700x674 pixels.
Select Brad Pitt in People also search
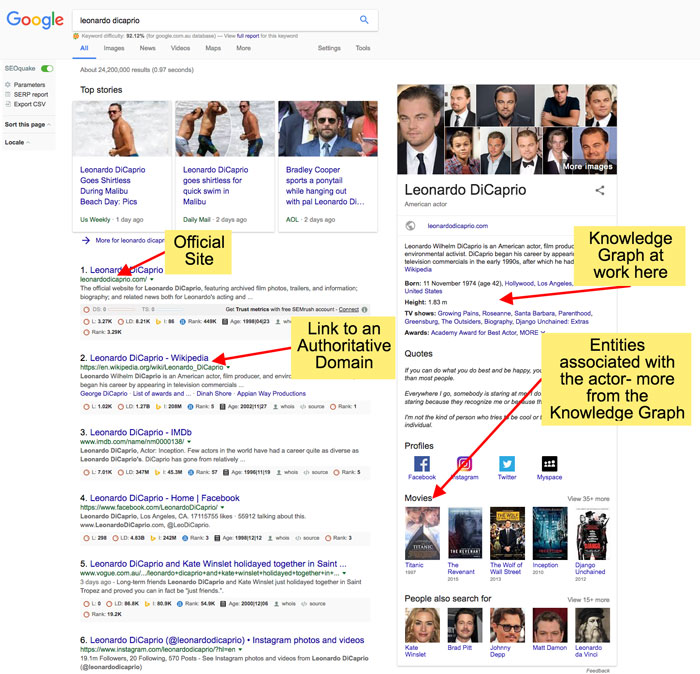[465, 625]
